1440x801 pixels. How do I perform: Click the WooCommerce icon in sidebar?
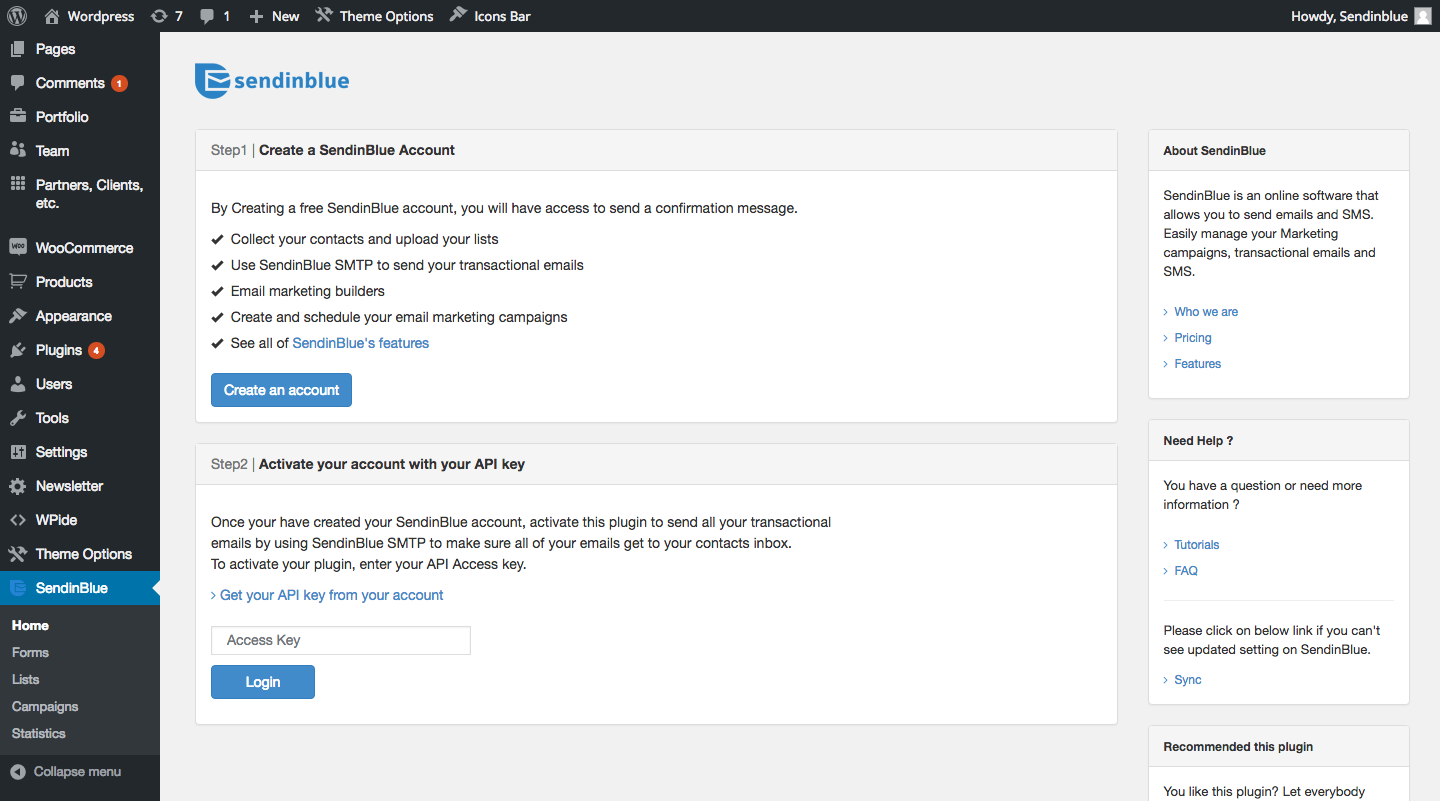pyautogui.click(x=18, y=248)
